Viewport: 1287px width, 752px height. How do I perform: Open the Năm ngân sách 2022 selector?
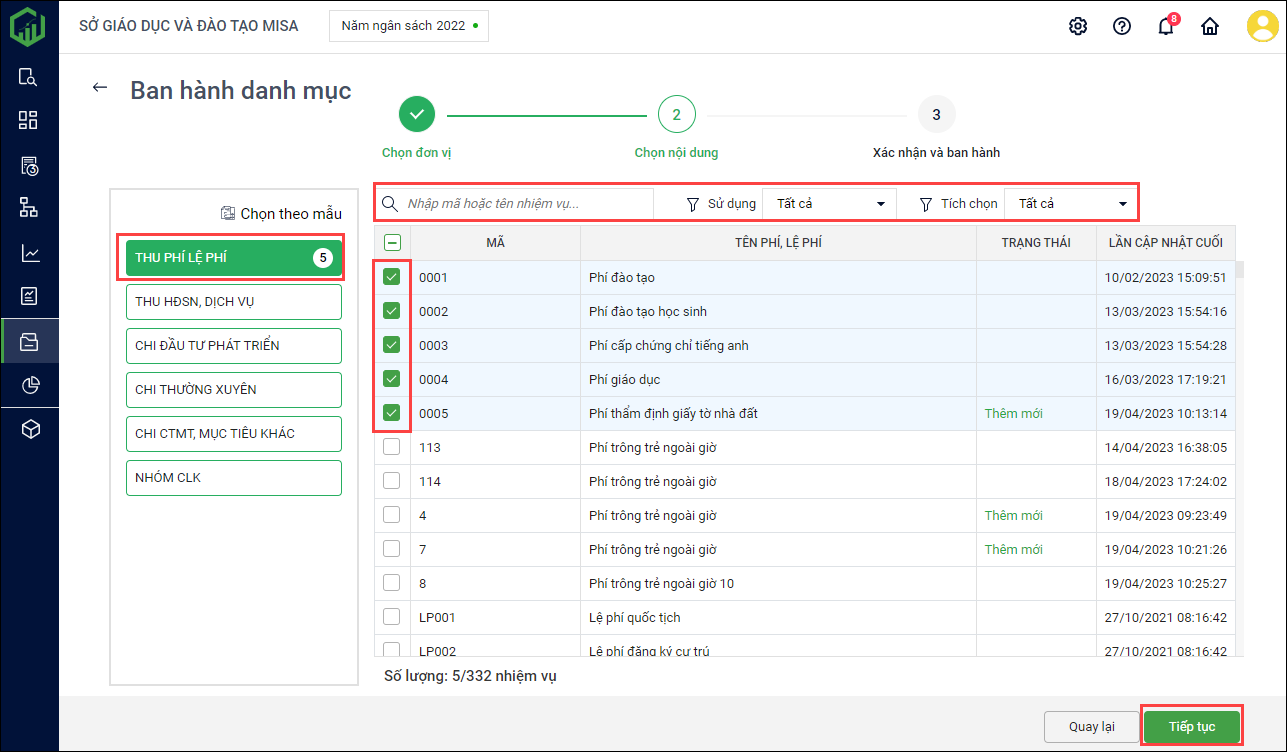coord(408,26)
